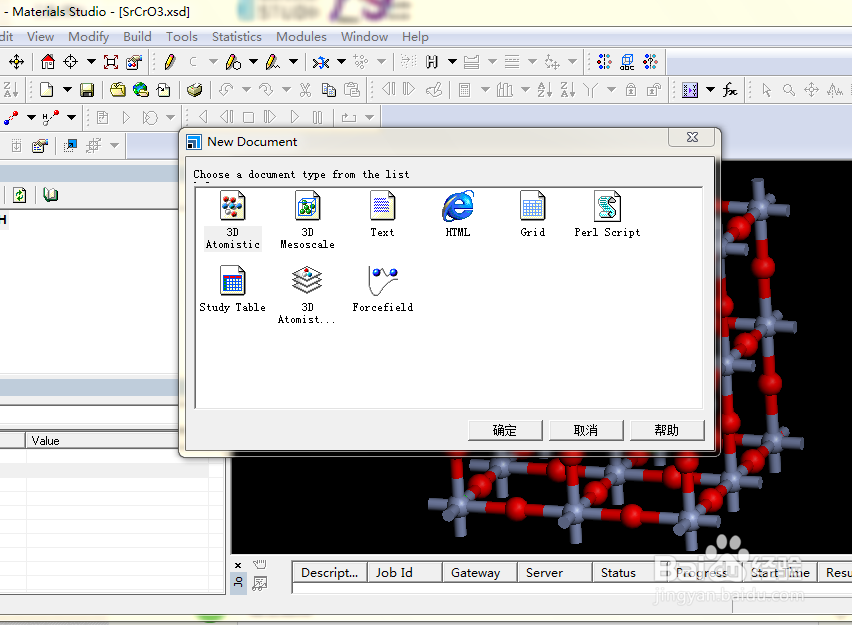Click the green refresh icon in side panel
The image size is (852, 625).
(x=20, y=195)
